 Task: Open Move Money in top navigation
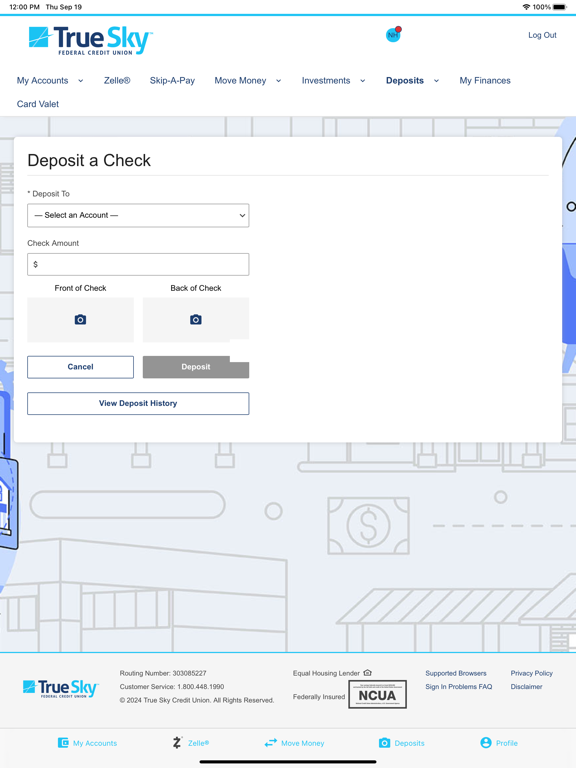pos(240,80)
